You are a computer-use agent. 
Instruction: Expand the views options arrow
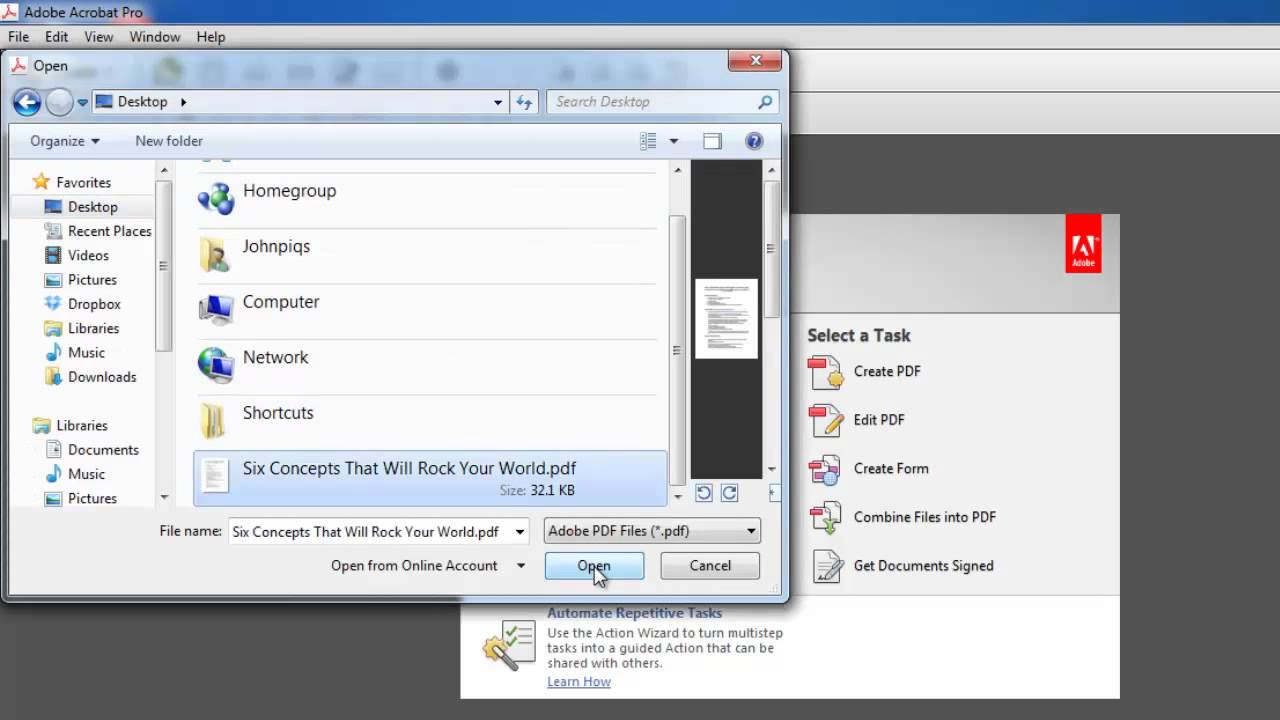tap(673, 141)
